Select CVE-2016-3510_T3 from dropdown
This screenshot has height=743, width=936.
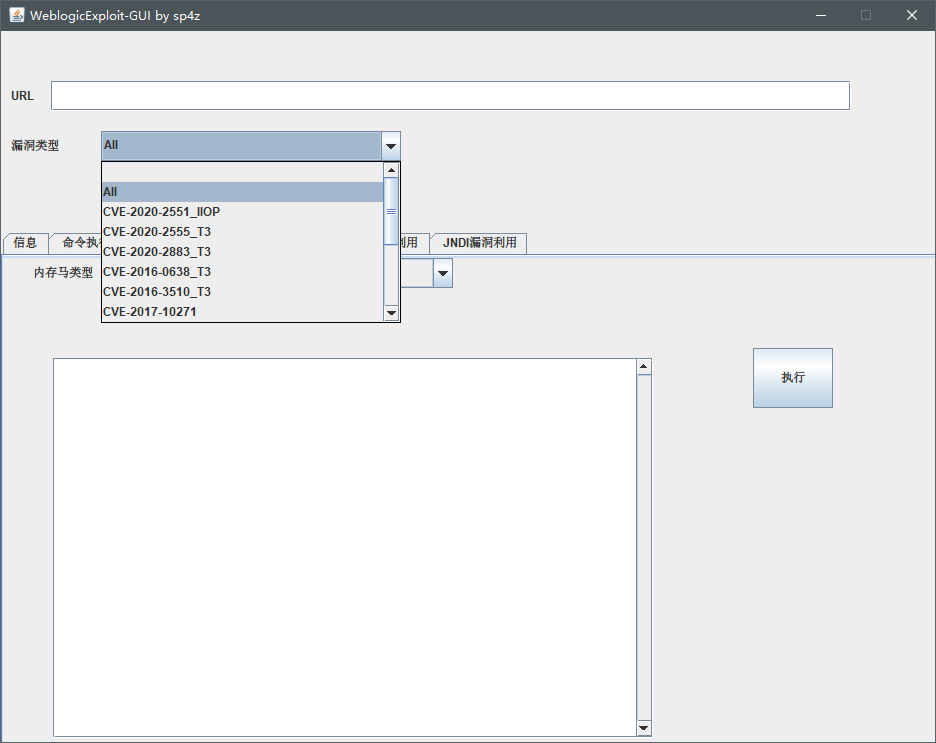coord(242,292)
